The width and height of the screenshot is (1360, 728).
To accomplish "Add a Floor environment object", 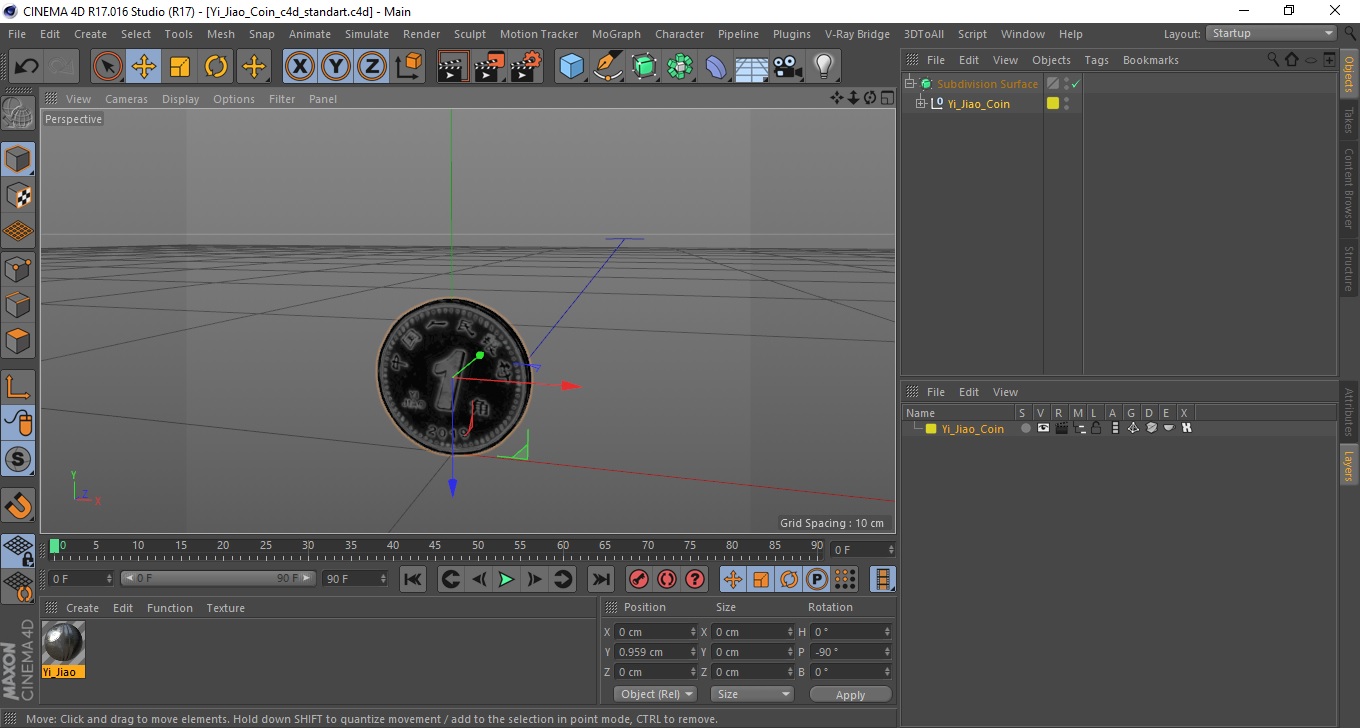I will point(751,67).
